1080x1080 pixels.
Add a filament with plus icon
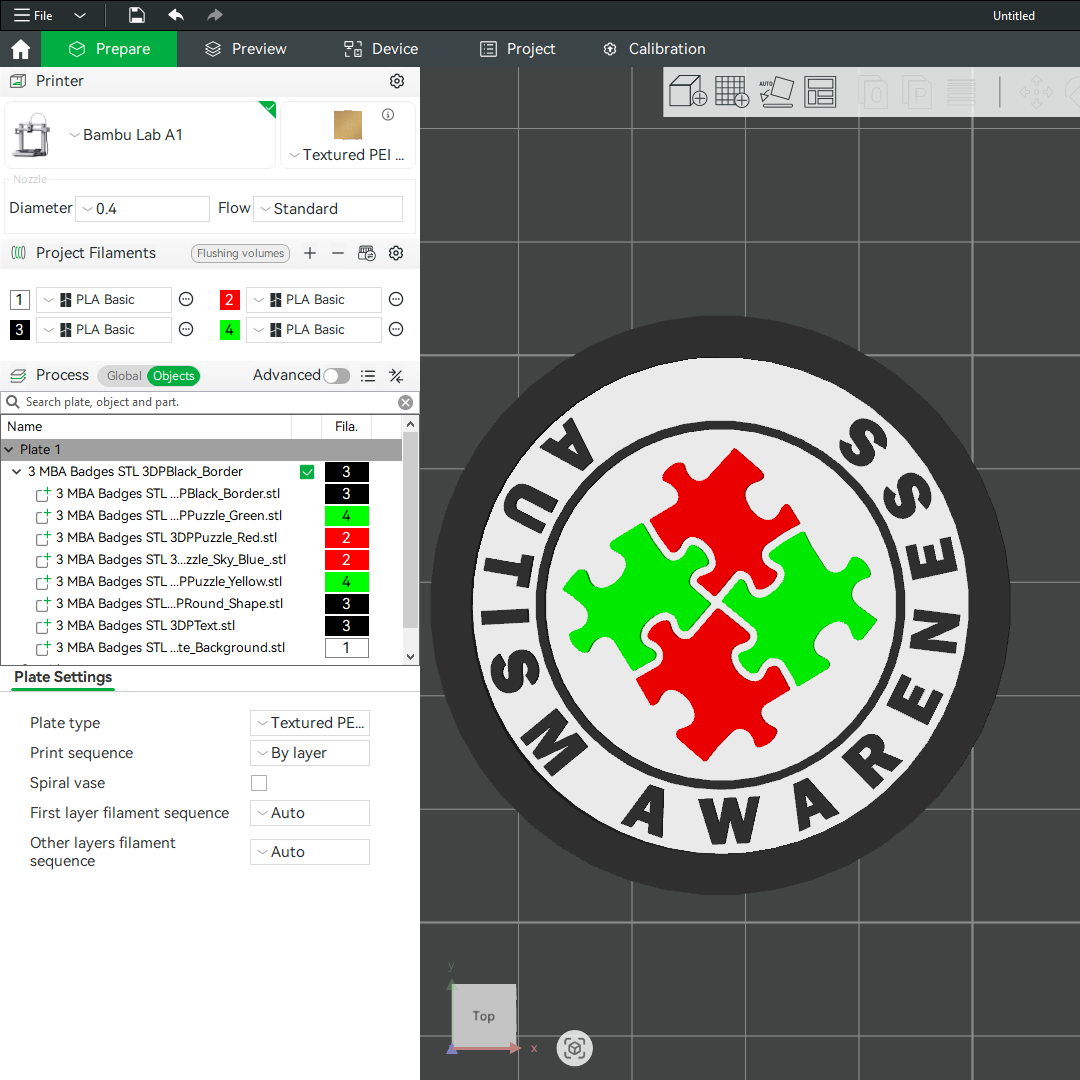[310, 253]
